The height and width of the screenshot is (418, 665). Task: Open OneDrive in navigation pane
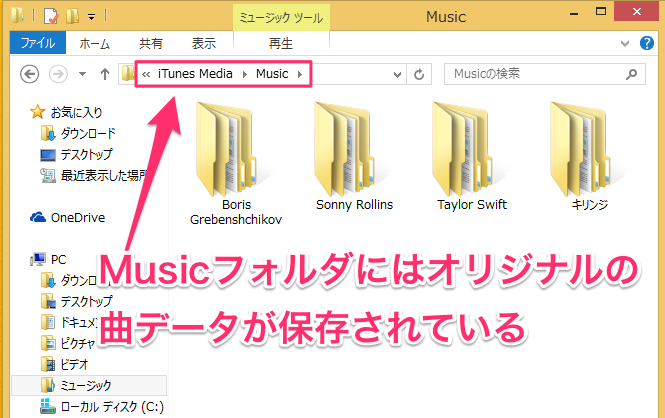[x=67, y=217]
